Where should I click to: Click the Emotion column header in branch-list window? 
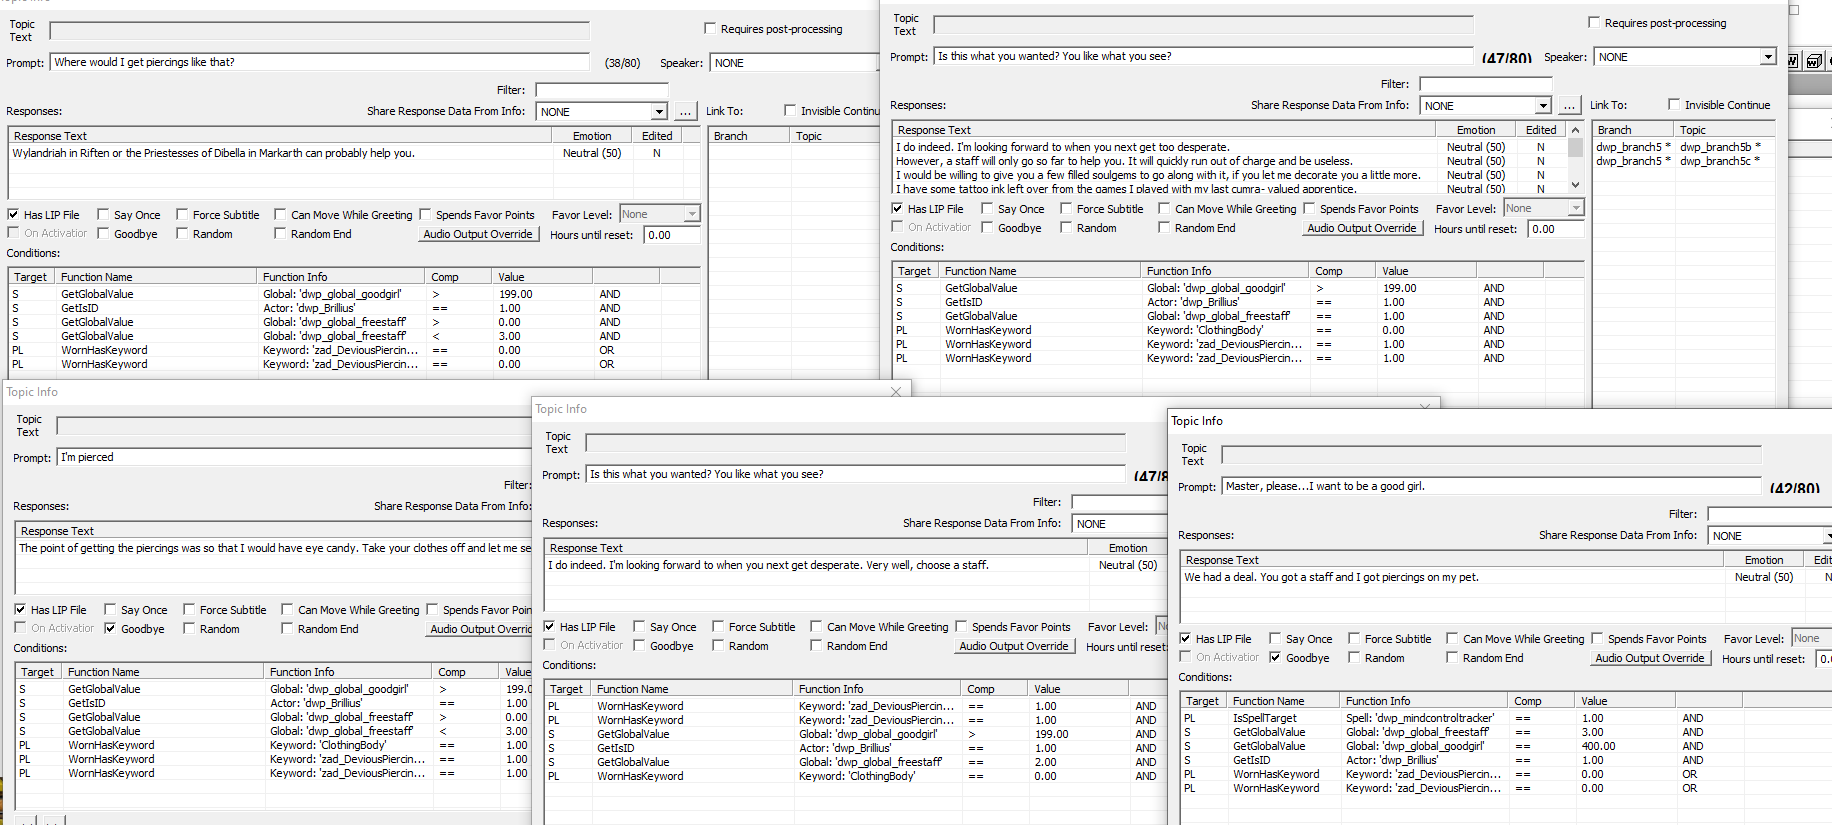1476,130
